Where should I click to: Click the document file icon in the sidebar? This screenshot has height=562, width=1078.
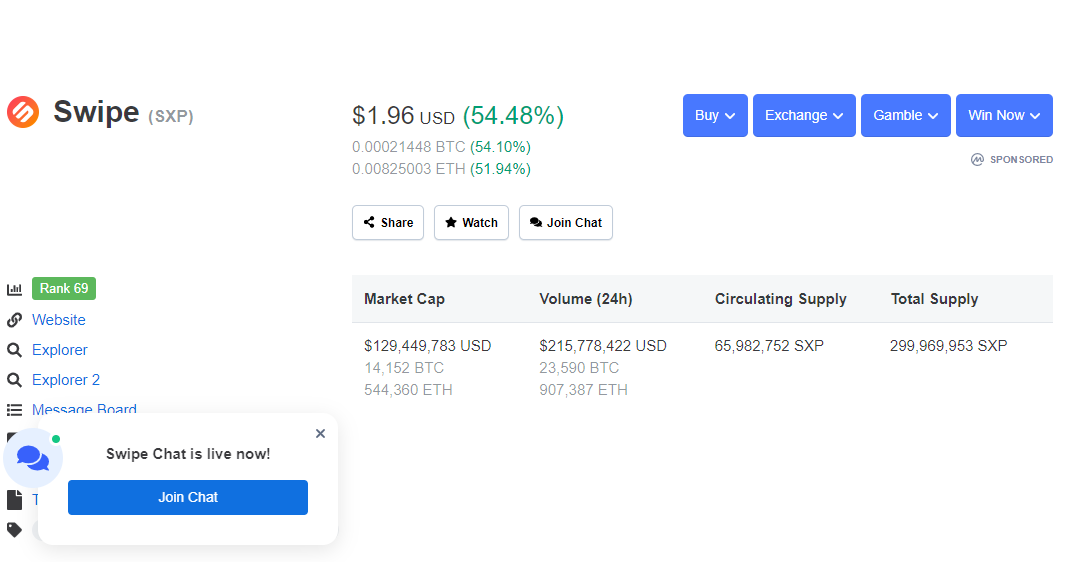[14, 499]
